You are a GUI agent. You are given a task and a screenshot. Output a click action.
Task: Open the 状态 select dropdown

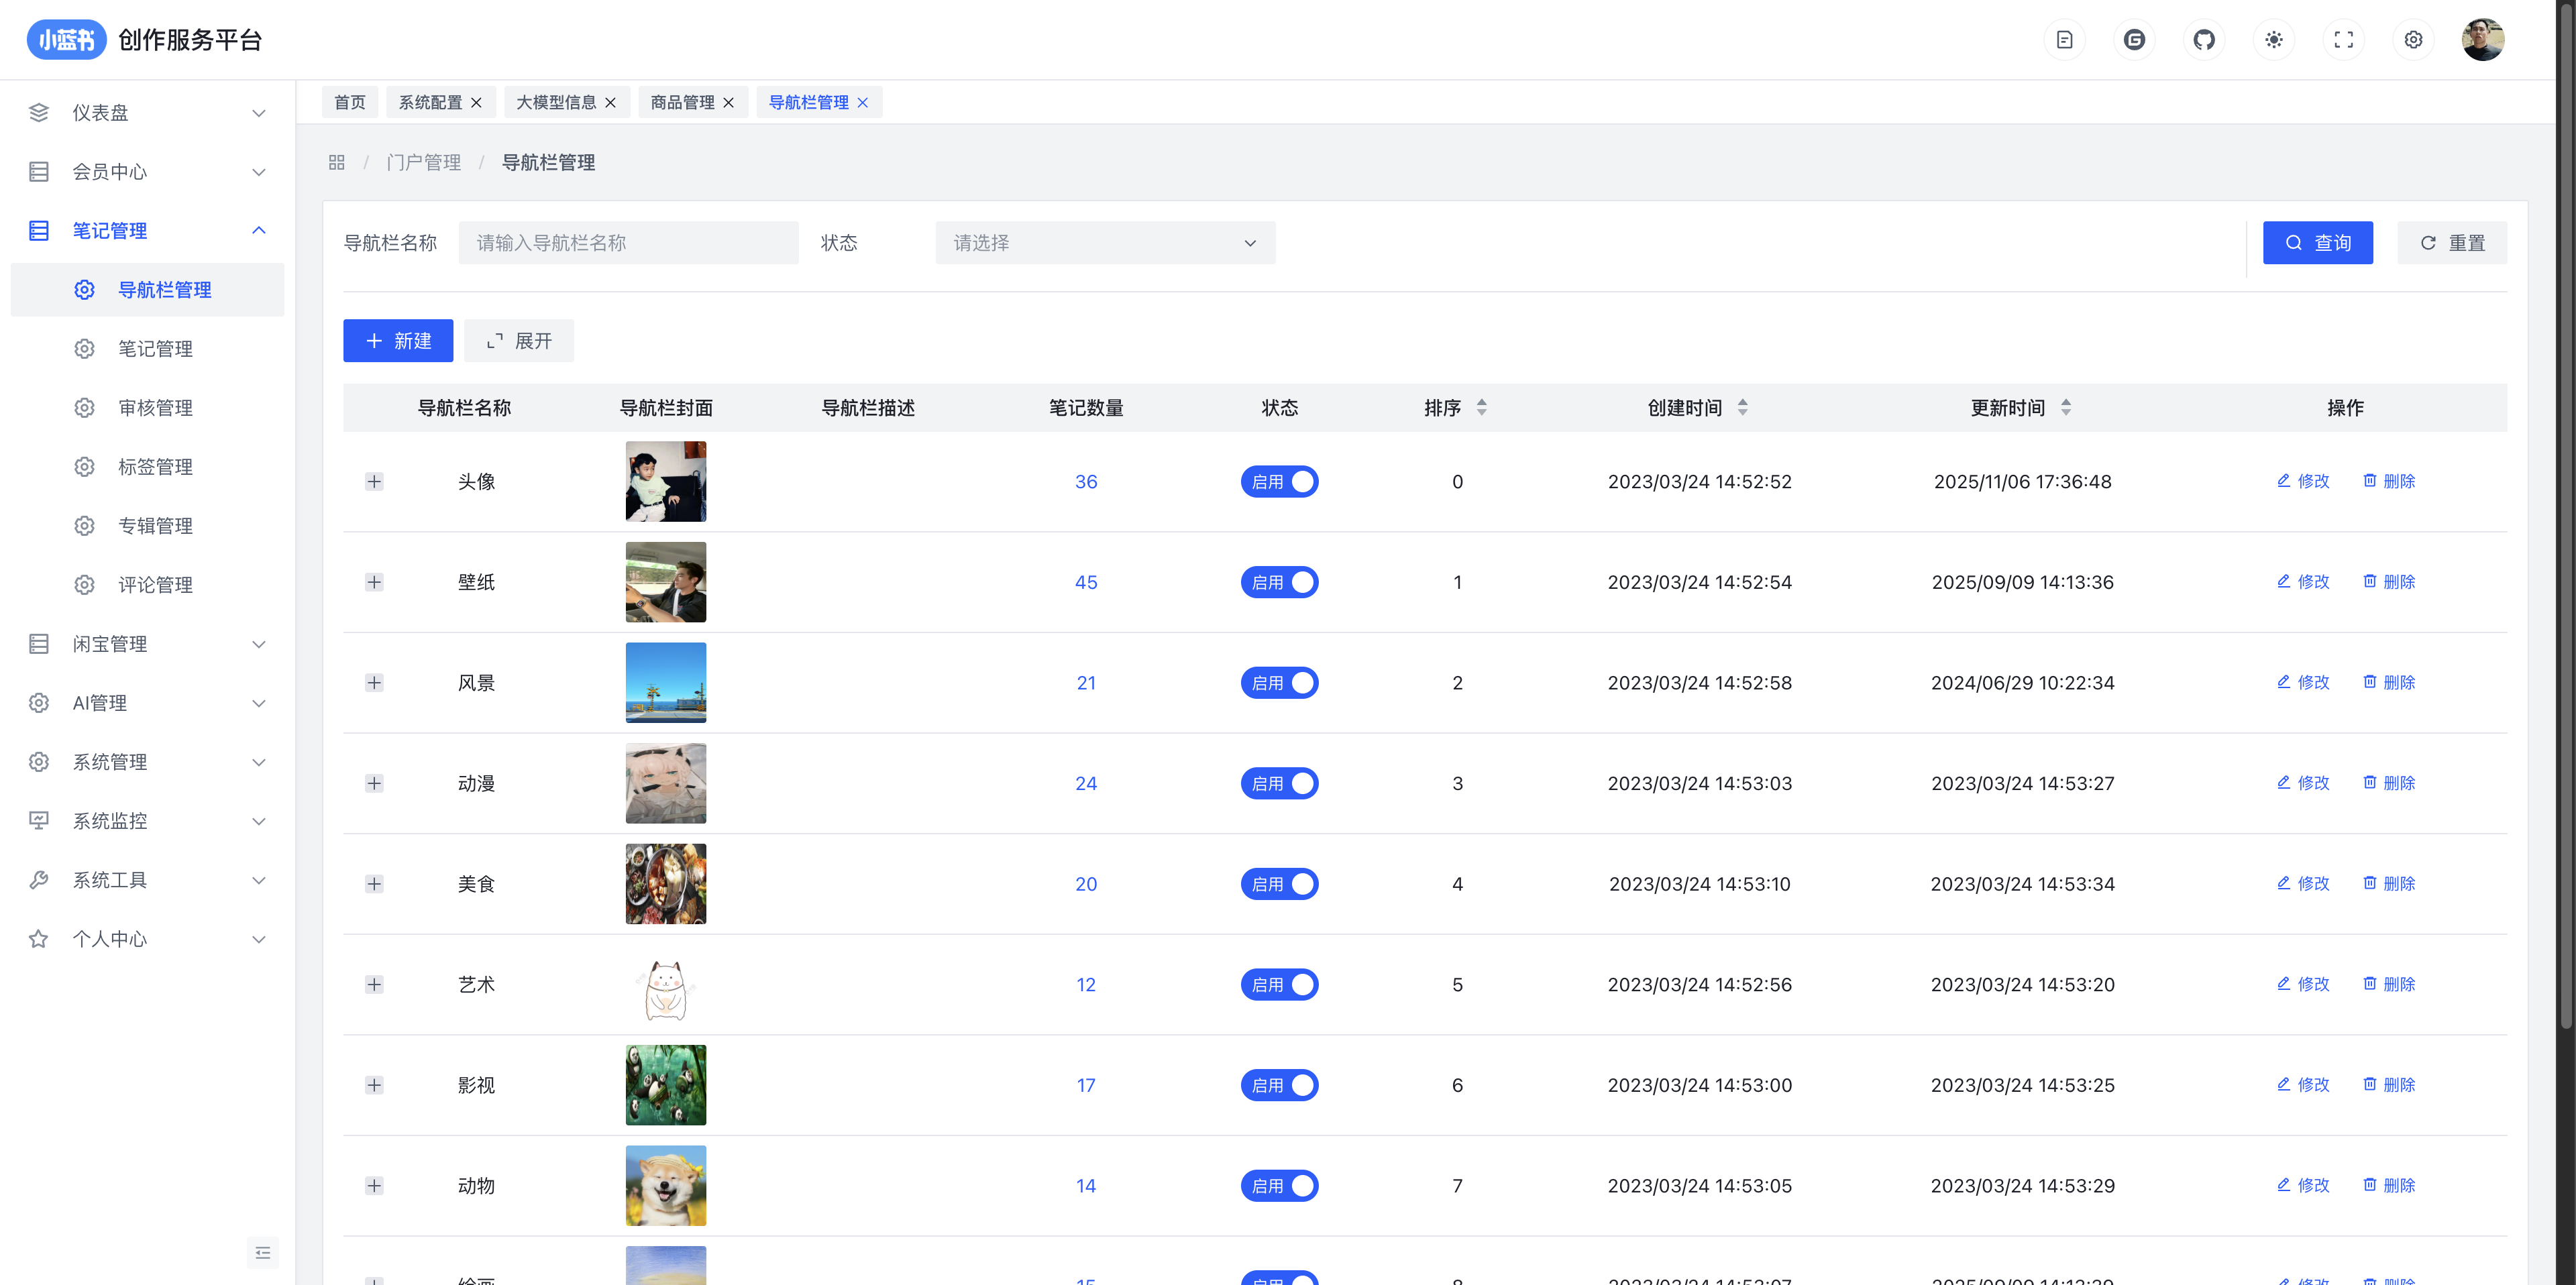(x=1104, y=243)
